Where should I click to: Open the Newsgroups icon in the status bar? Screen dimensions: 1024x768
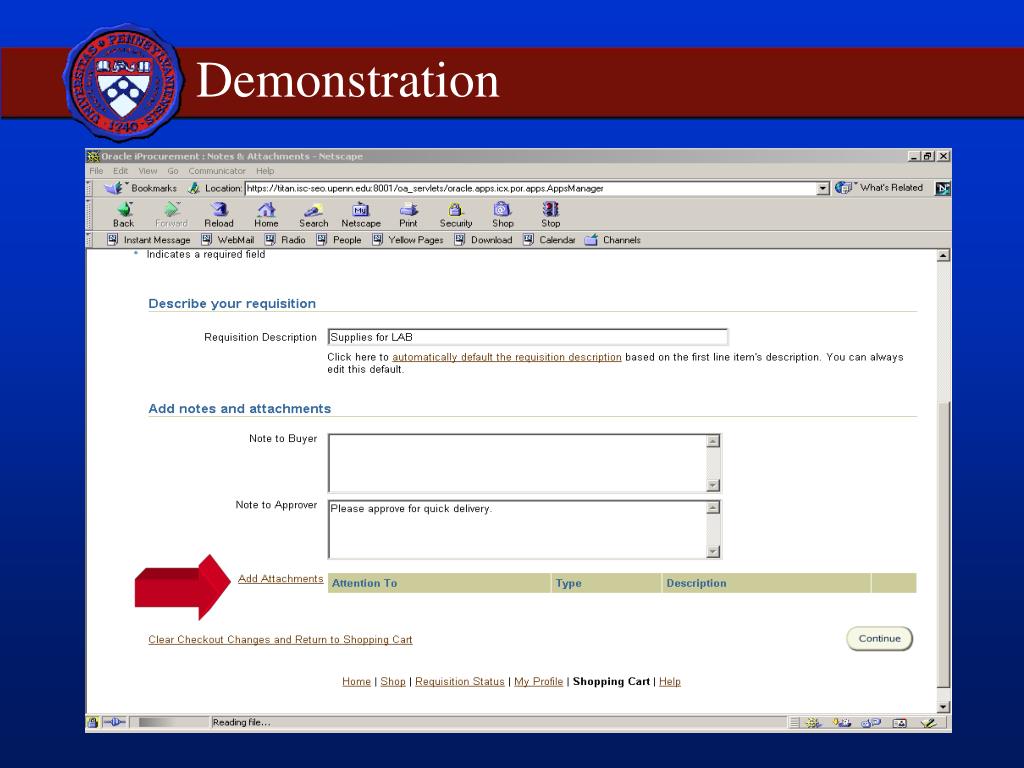[x=871, y=723]
